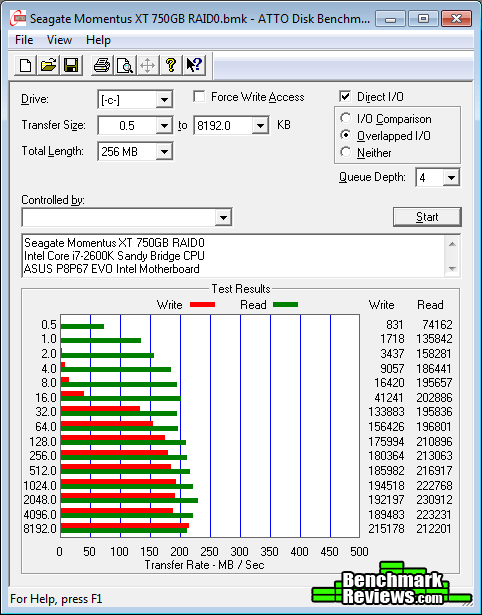Open the File menu

pyautogui.click(x=24, y=40)
